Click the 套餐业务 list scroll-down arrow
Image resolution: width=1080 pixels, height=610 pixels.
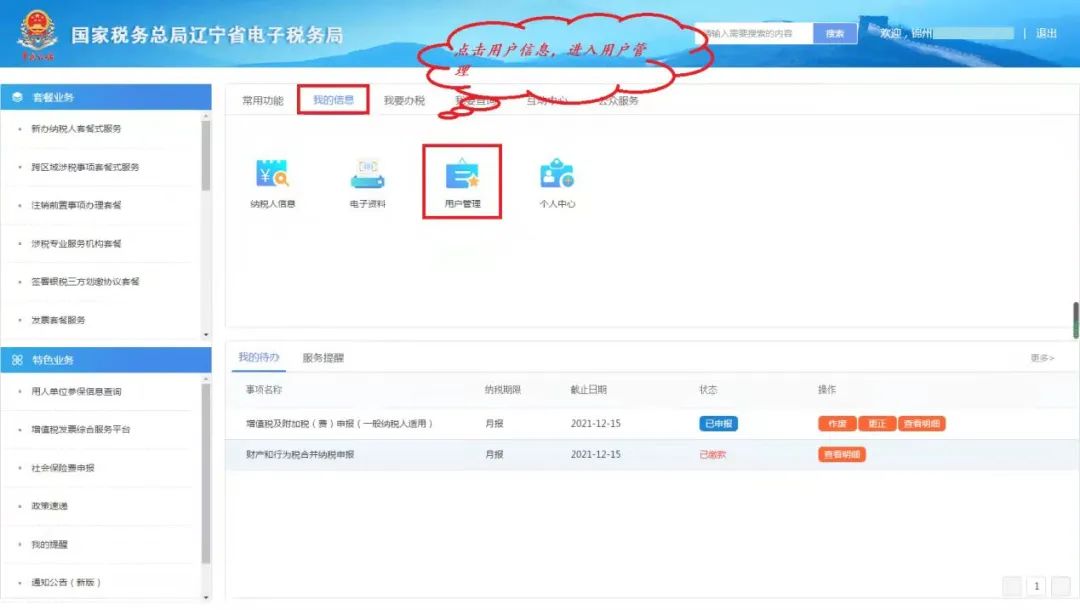(206, 335)
